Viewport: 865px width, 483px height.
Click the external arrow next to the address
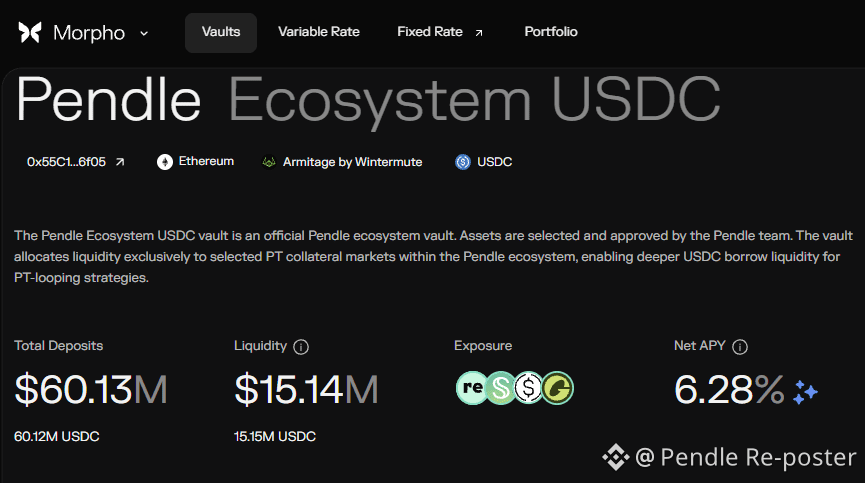click(x=120, y=162)
